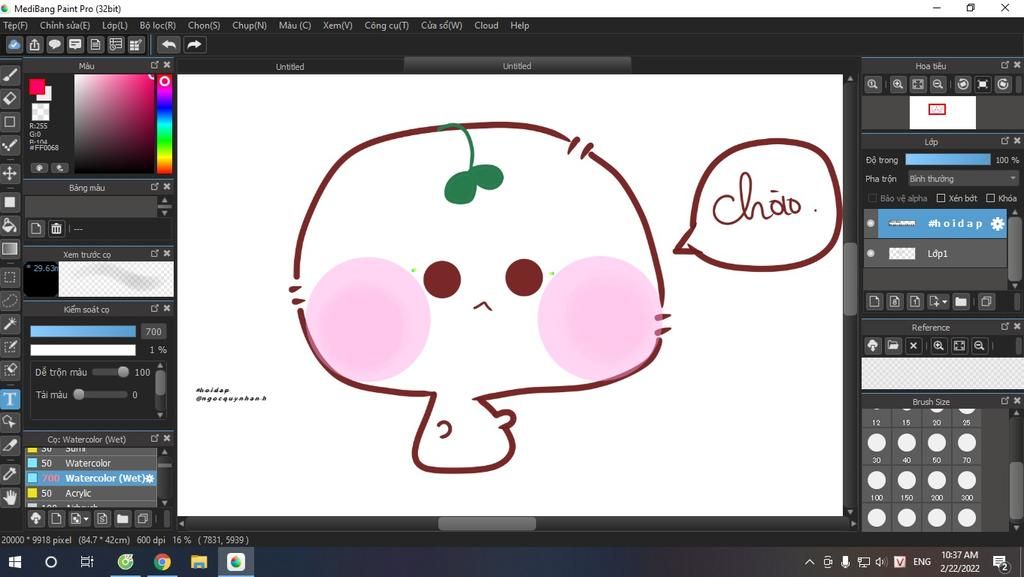Select the Text tool
Image resolution: width=1024 pixels, height=577 pixels.
[x=10, y=399]
